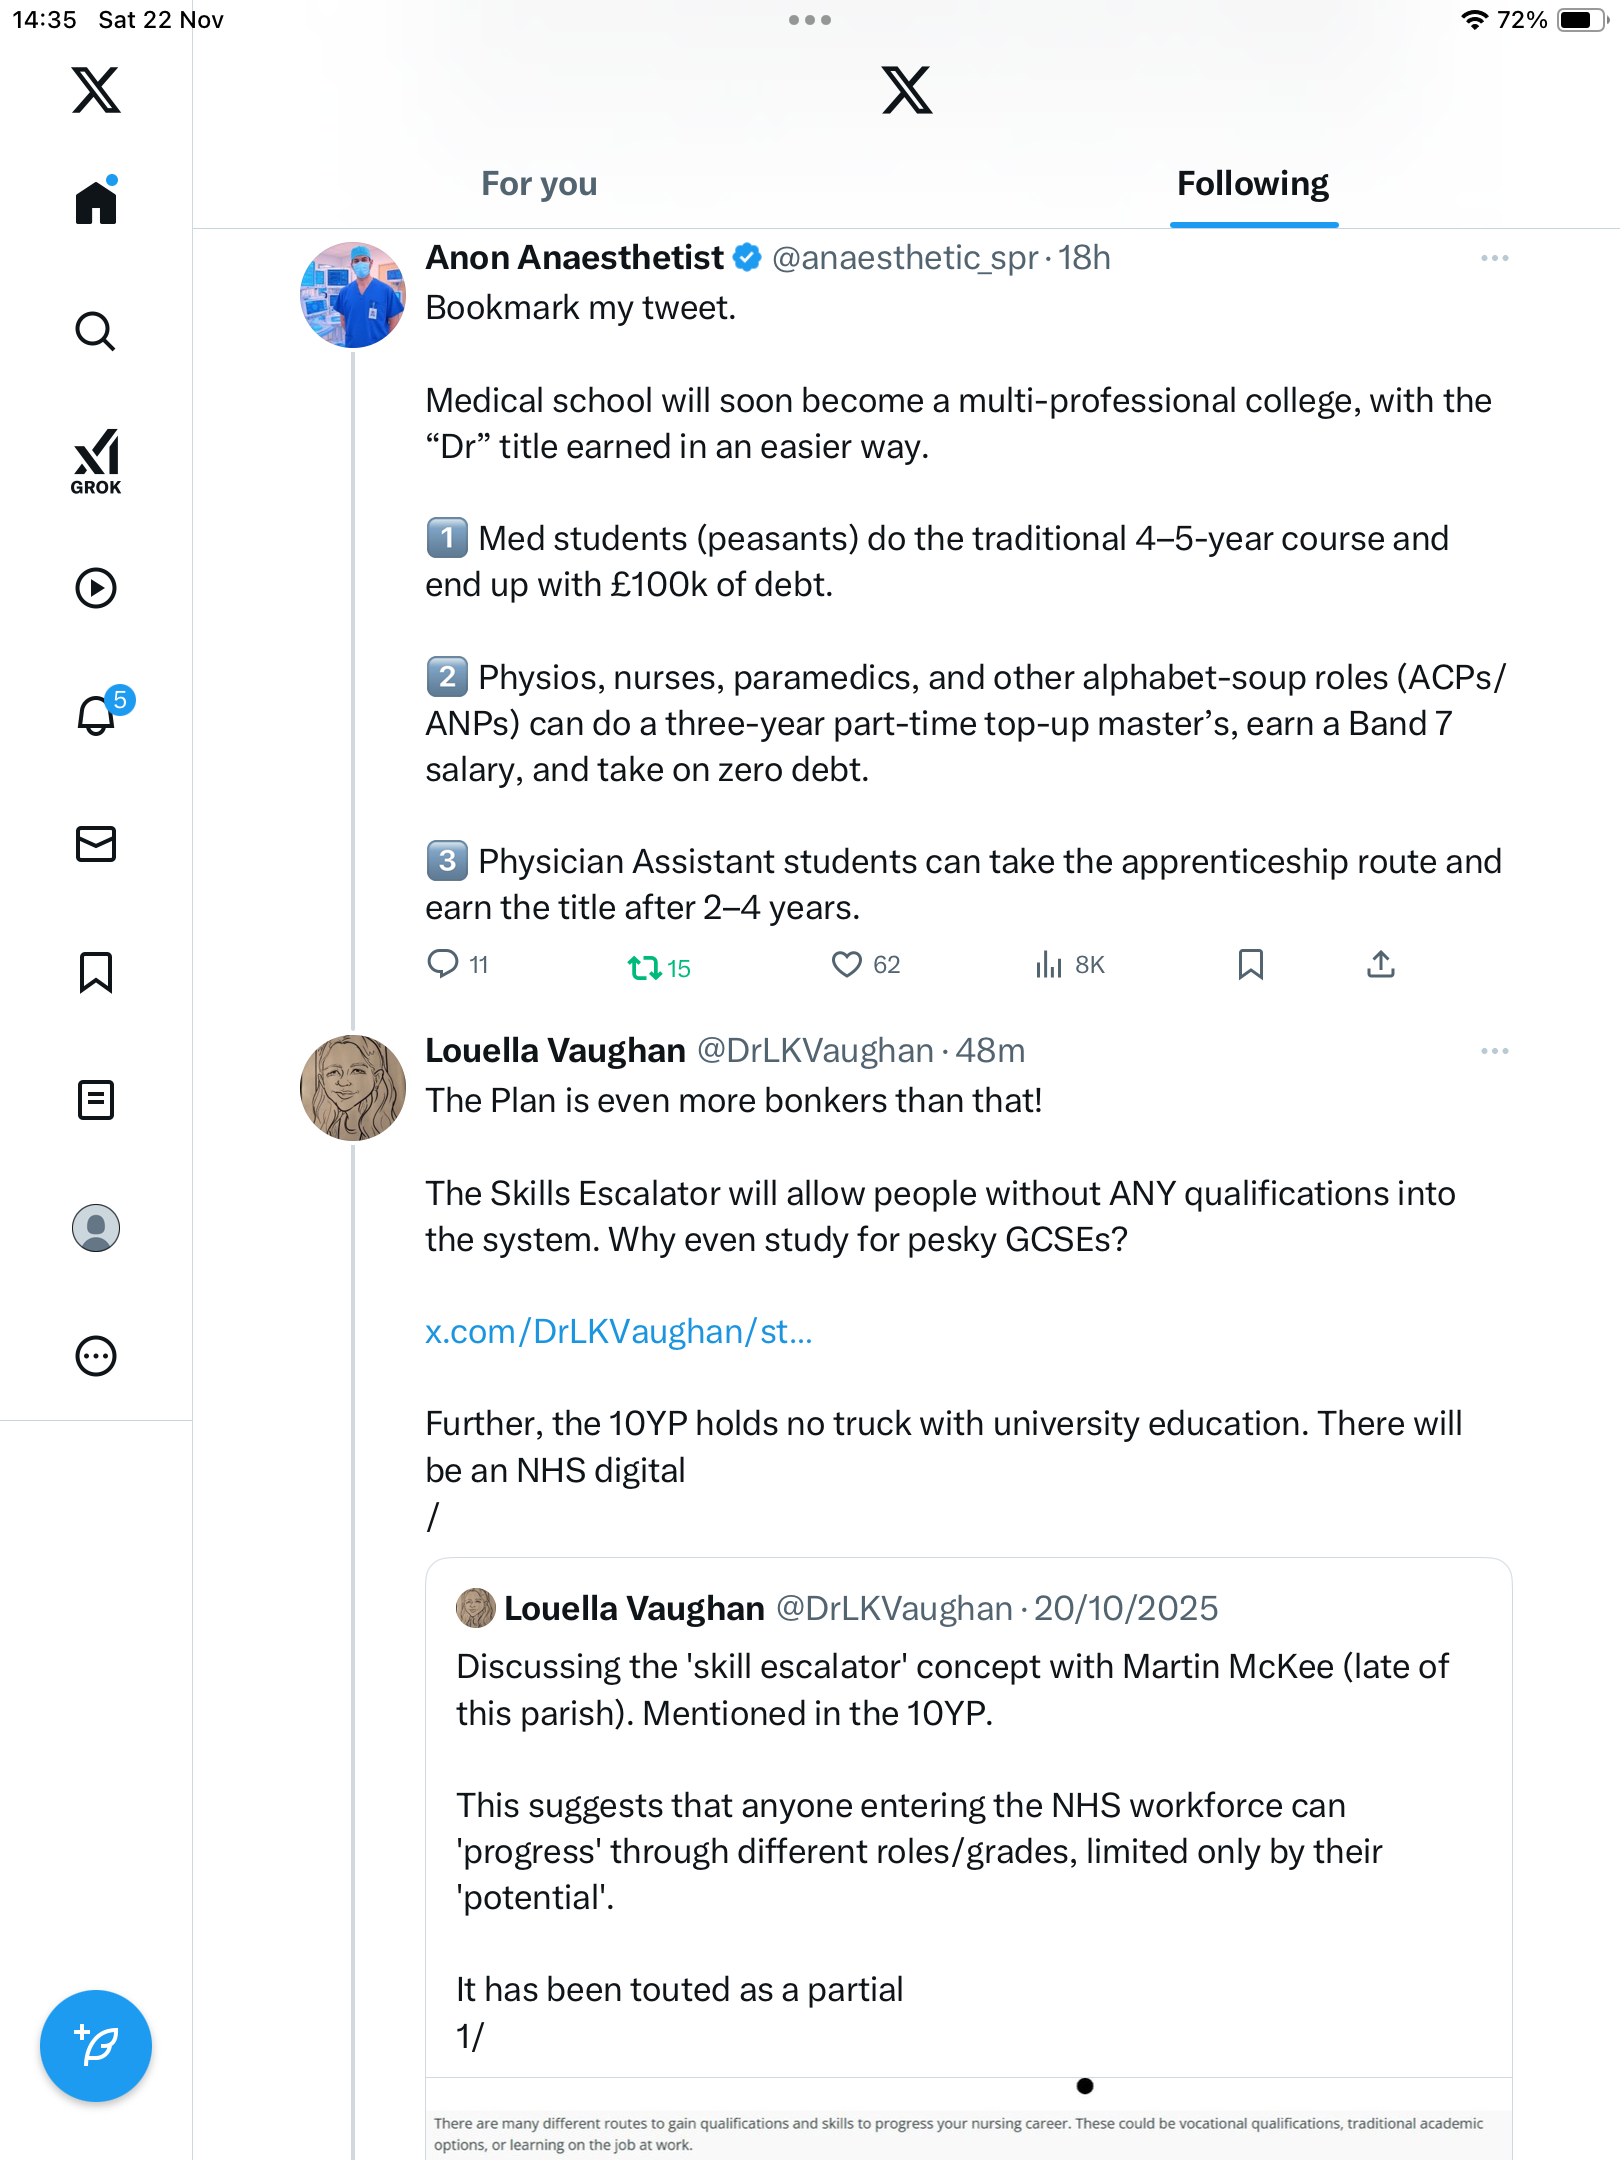Bookmark Anon Anaesthetist's tweet
Viewport: 1620px width, 2160px height.
pos(1250,965)
